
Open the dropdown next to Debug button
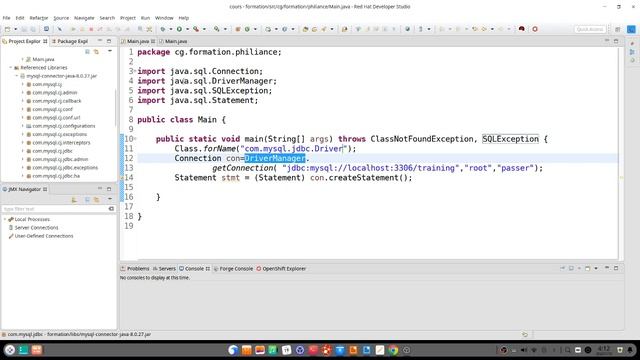point(171,29)
